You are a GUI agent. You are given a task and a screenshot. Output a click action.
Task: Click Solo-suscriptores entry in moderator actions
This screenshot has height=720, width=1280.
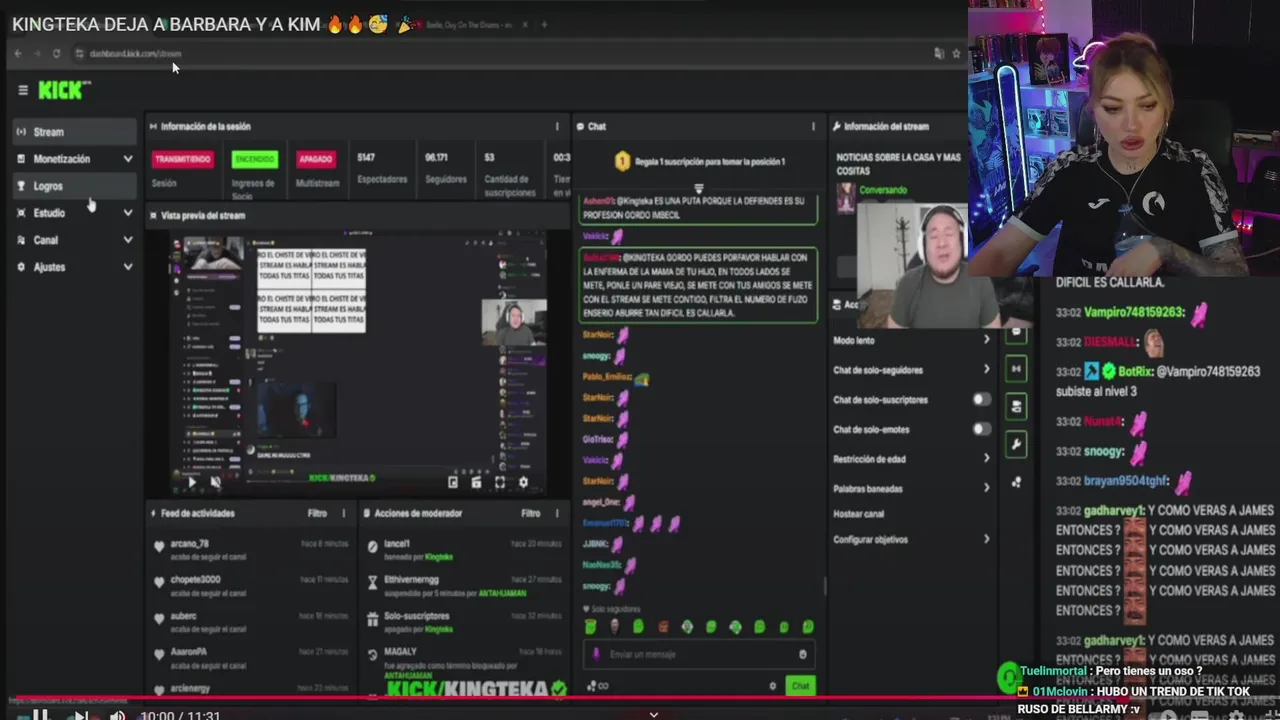click(465, 621)
